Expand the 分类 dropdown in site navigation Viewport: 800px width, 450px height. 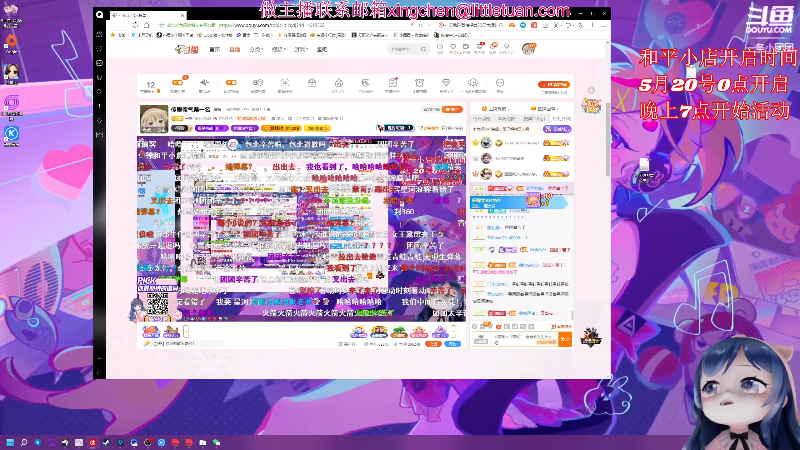(256, 49)
